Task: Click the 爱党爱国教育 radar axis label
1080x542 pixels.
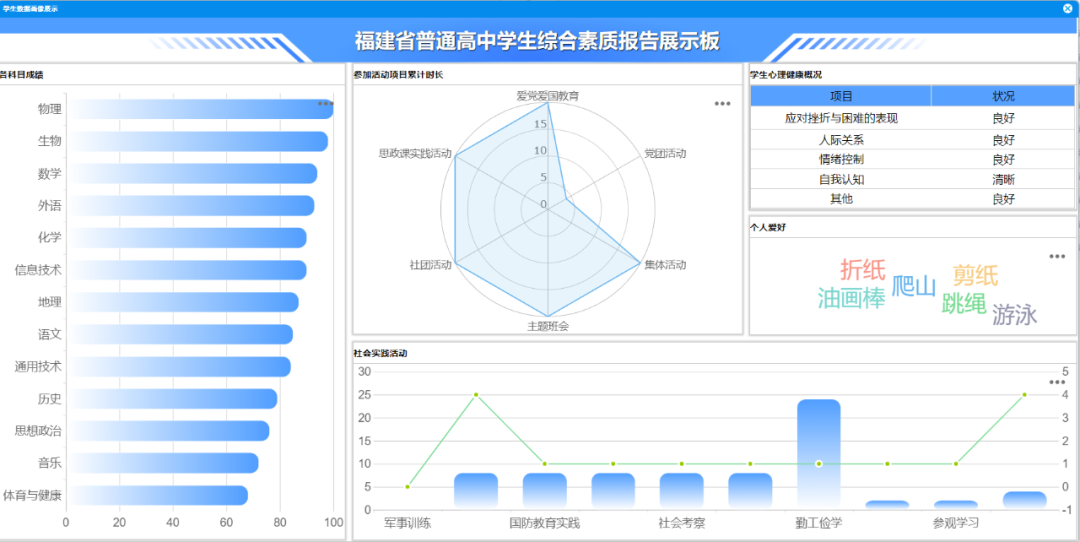Action: pyautogui.click(x=547, y=96)
